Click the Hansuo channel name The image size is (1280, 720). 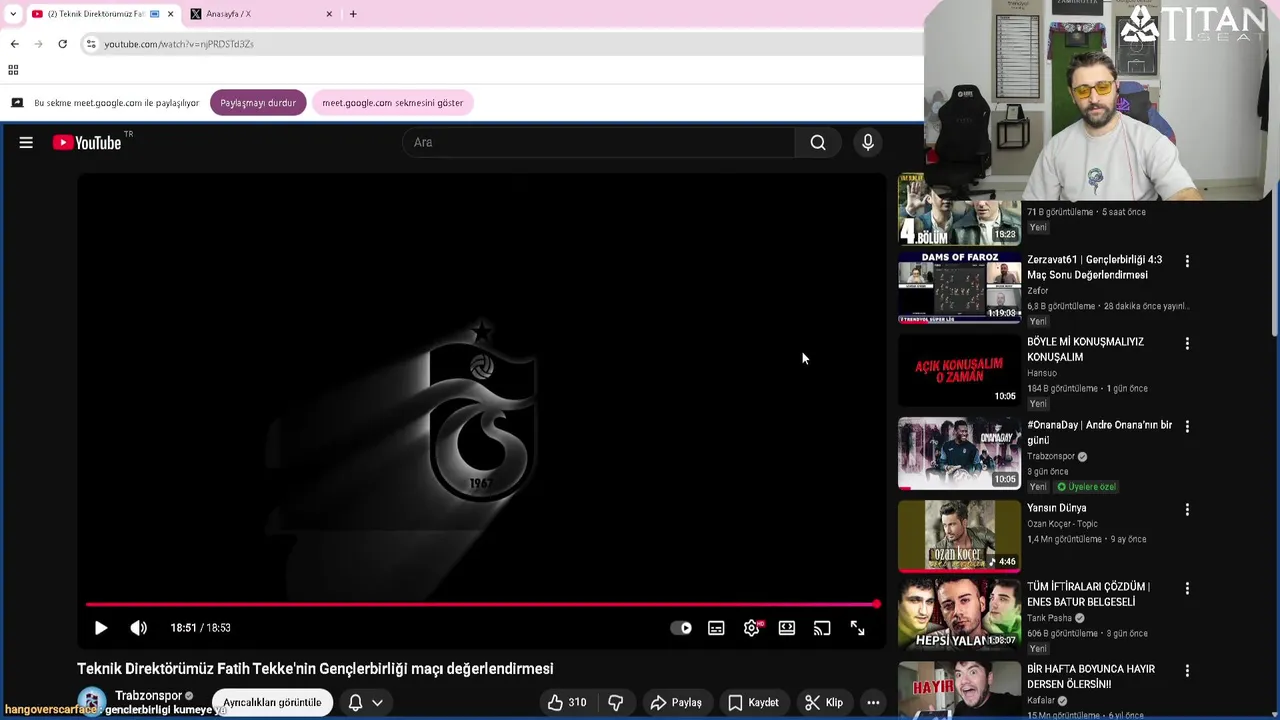[x=1042, y=373]
